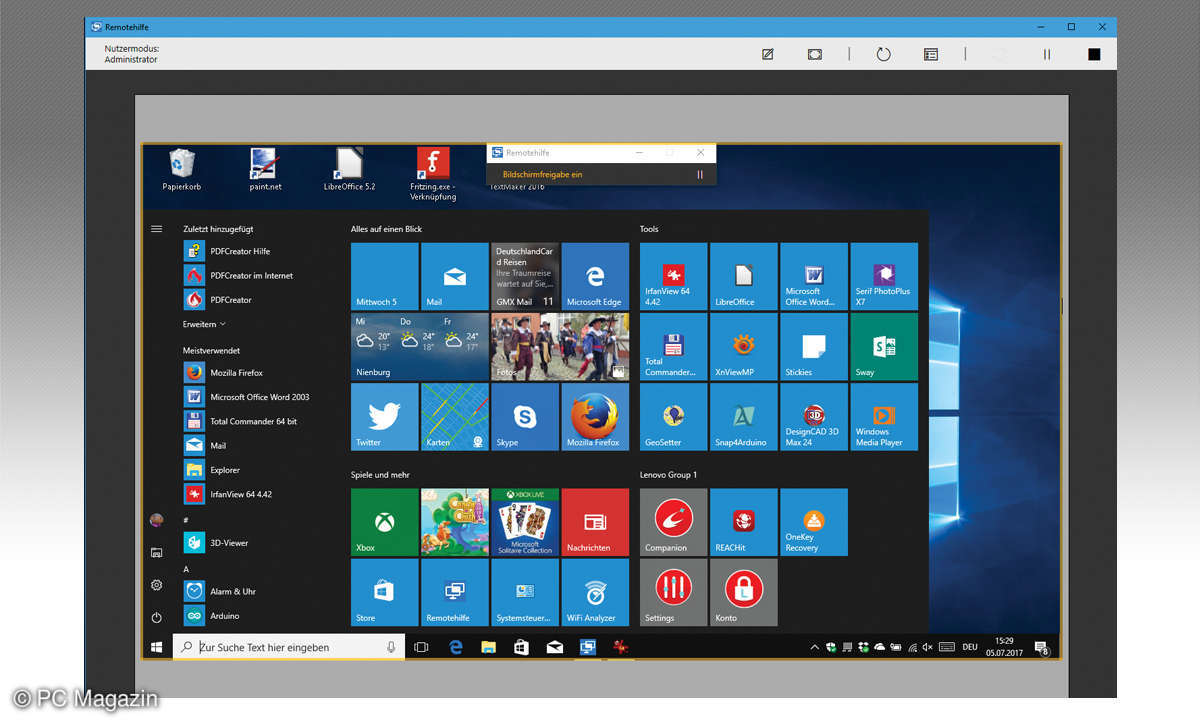Click the File Explorer icon in the Start menu rail
Image resolution: width=1200 pixels, height=720 pixels.
pos(156,552)
